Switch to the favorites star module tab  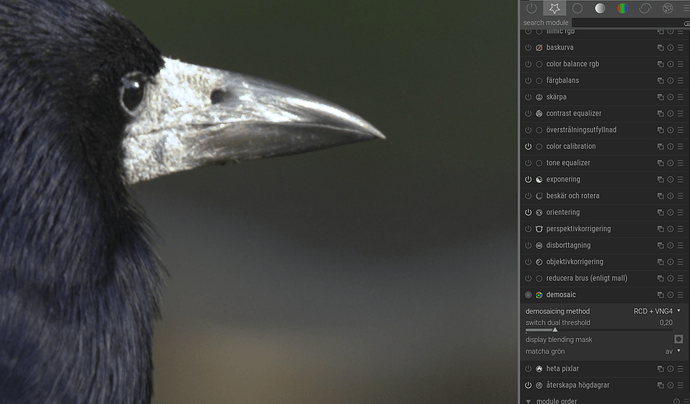554,8
